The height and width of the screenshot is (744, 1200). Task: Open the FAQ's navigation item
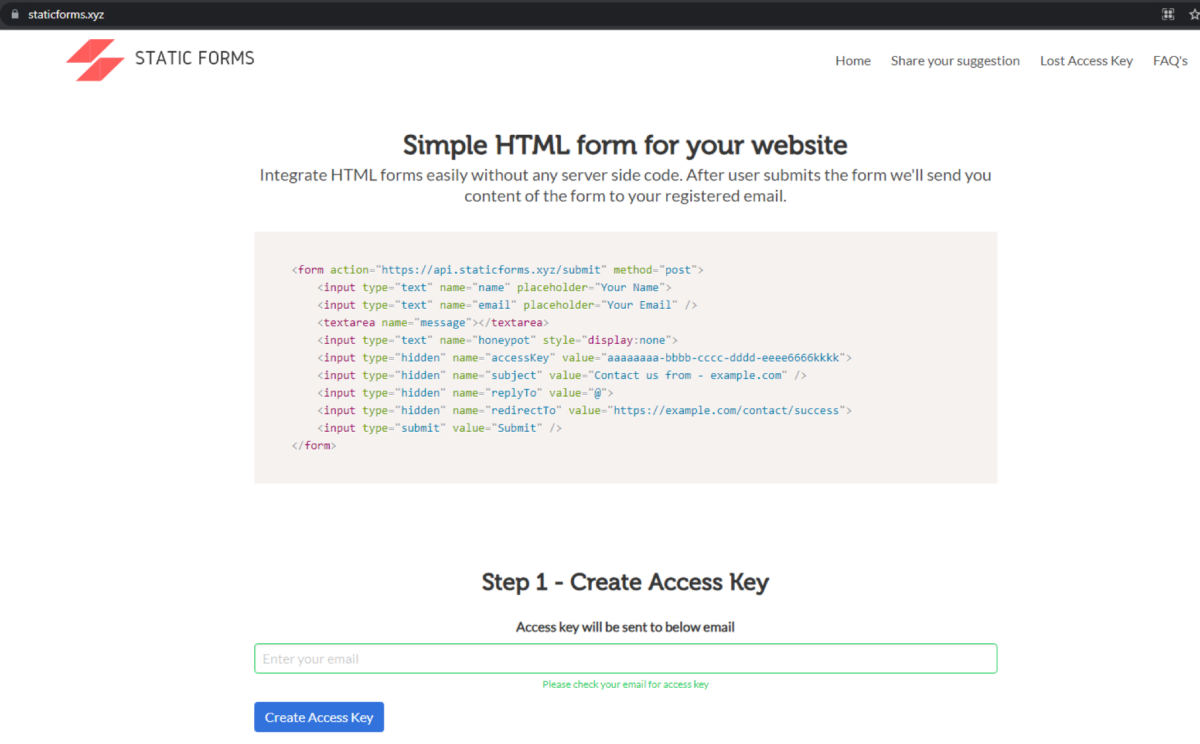(x=1170, y=61)
